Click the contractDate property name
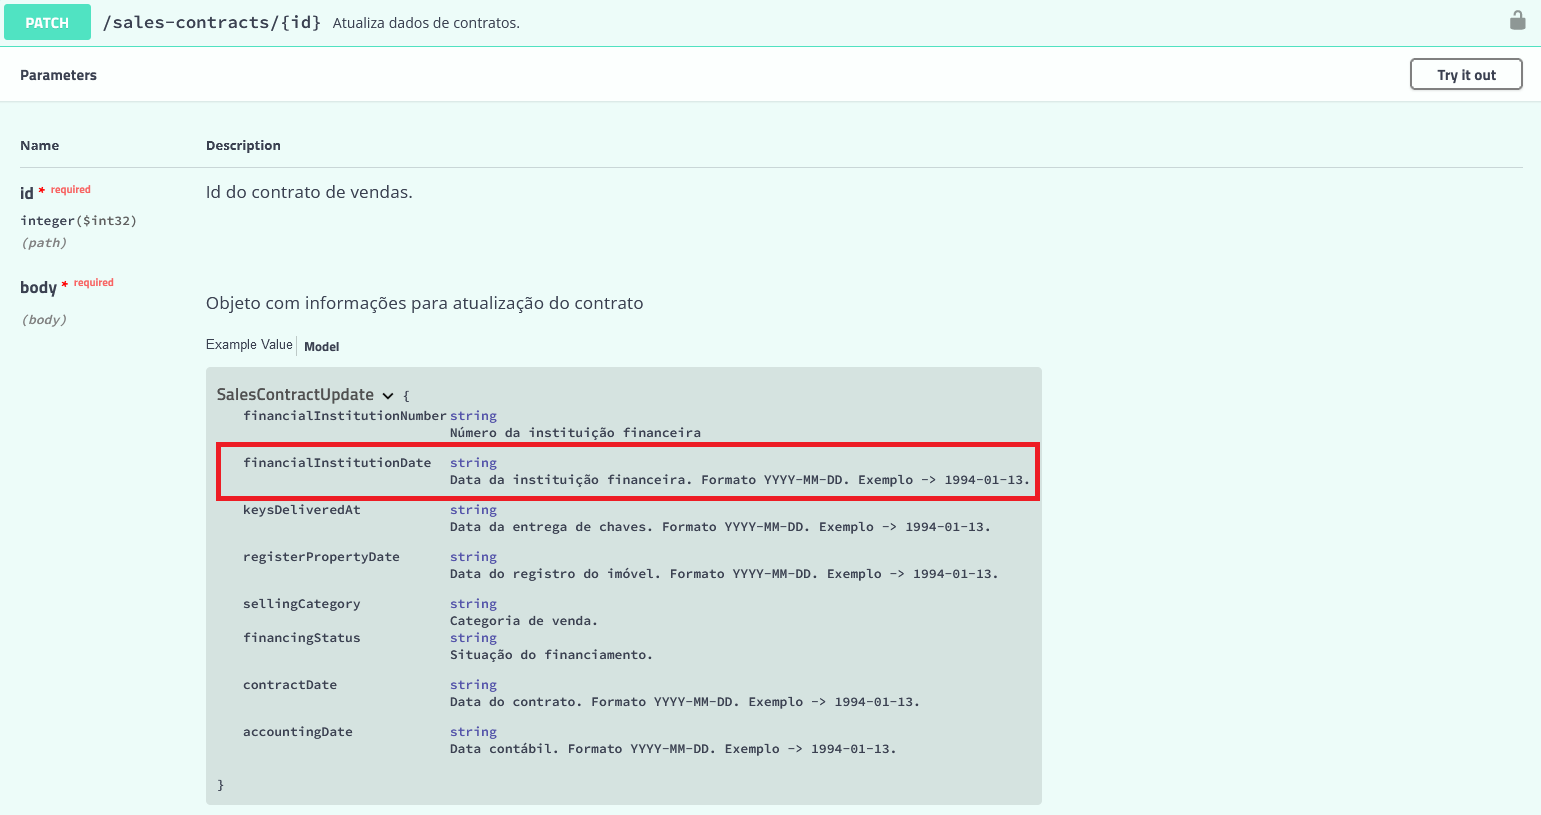 pyautogui.click(x=290, y=685)
